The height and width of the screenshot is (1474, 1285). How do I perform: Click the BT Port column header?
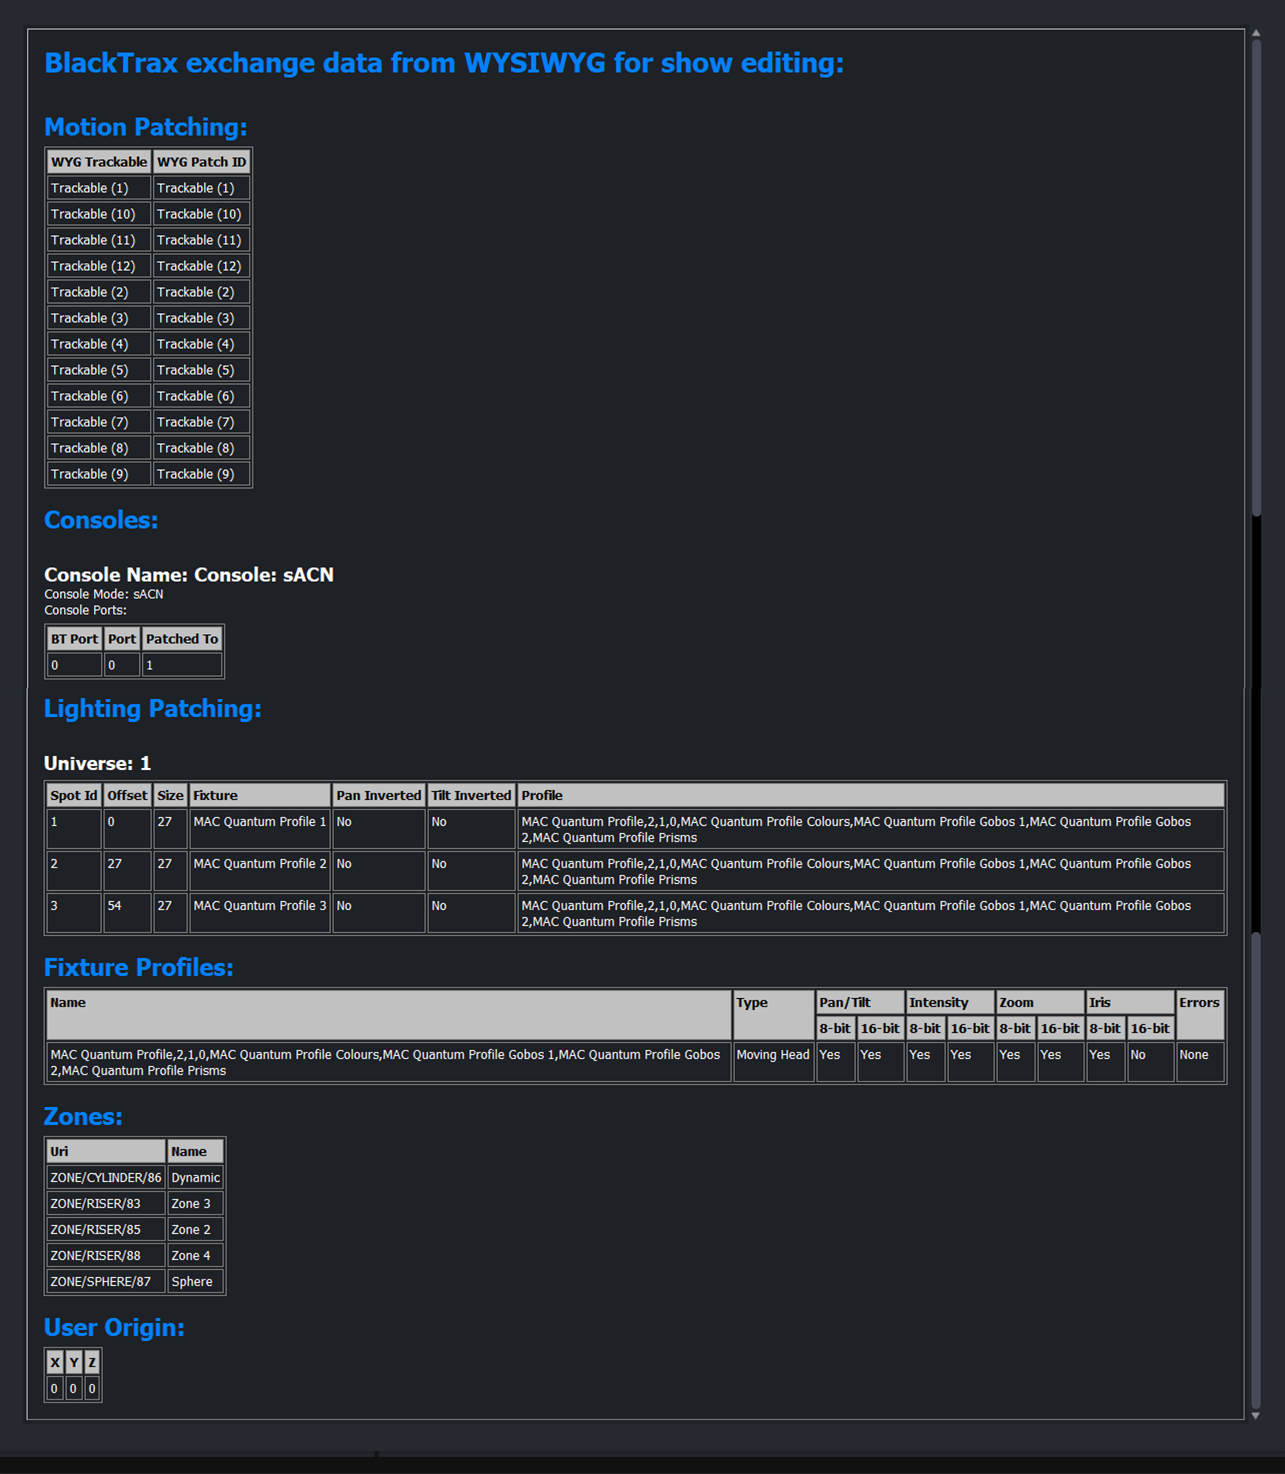(x=75, y=639)
